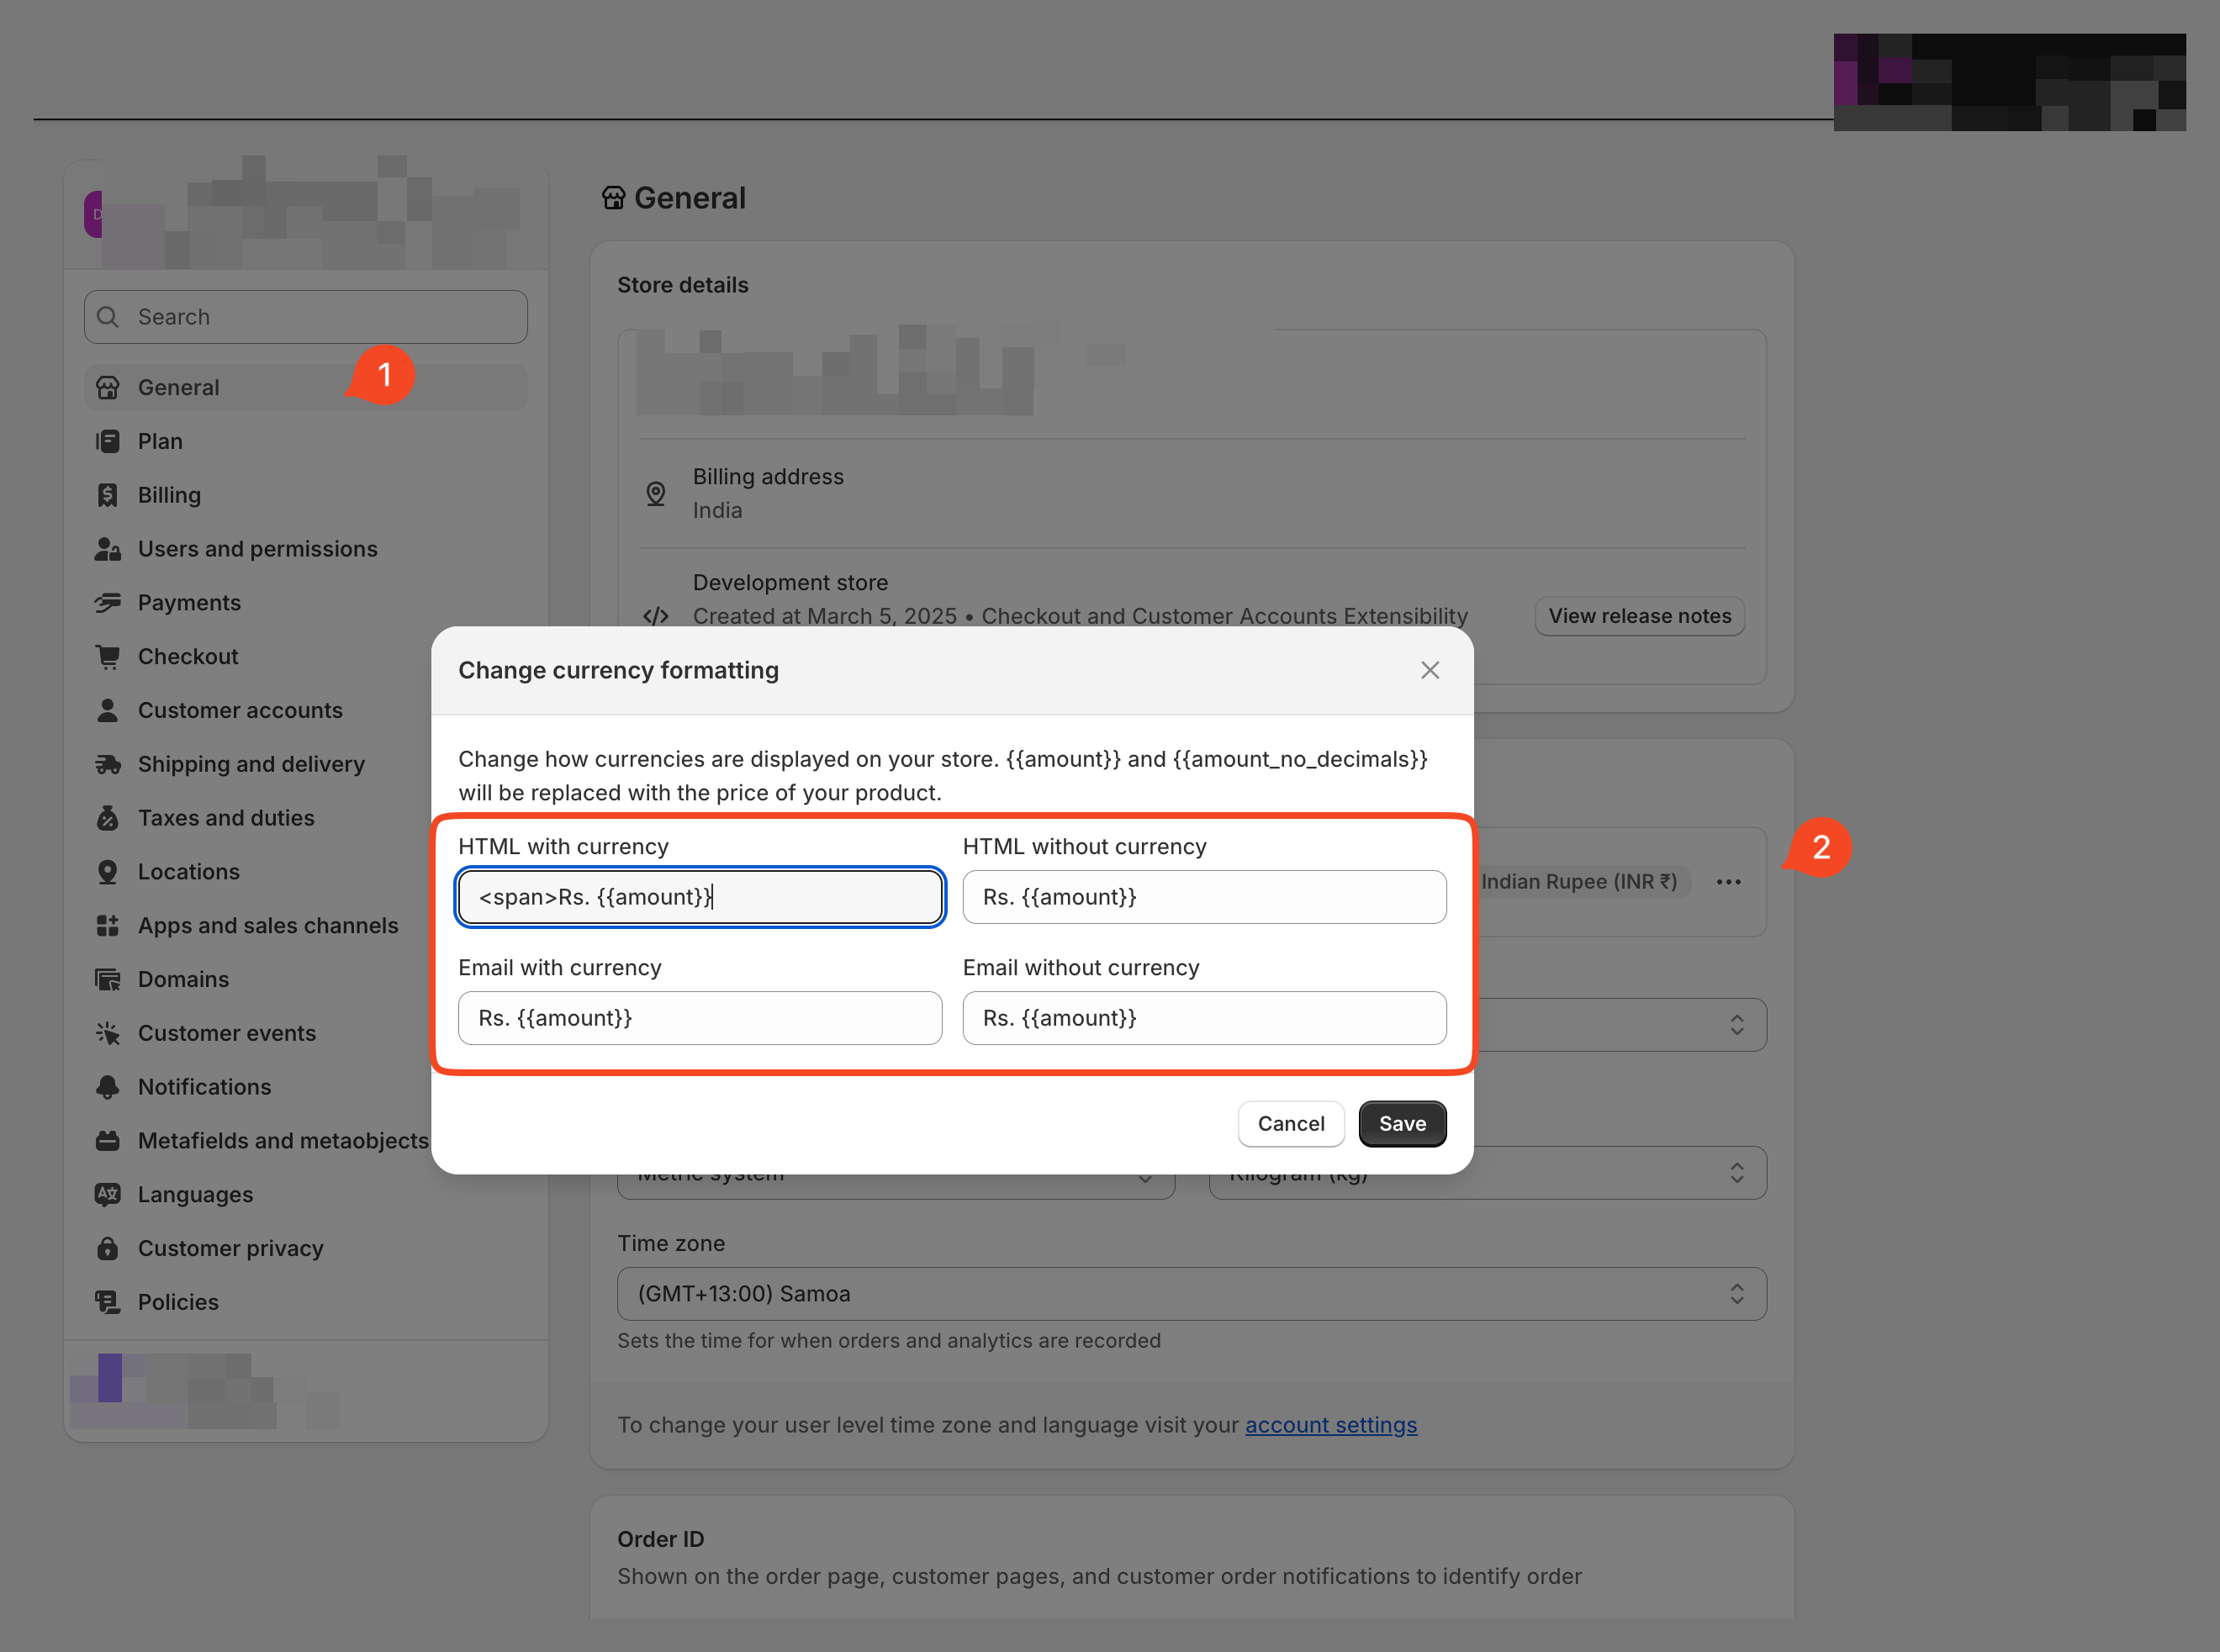Save the currency formatting changes
The height and width of the screenshot is (1652, 2220).
click(x=1402, y=1123)
